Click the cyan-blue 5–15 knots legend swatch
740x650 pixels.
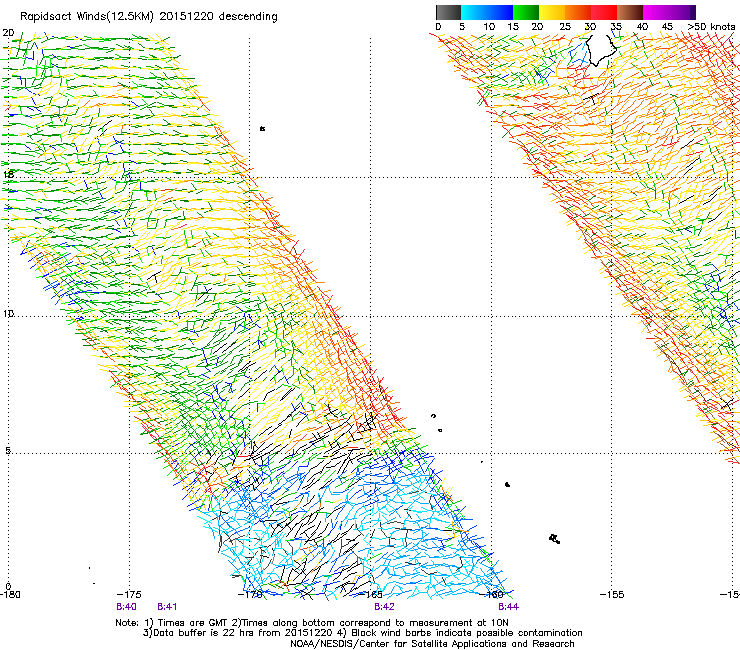point(487,12)
